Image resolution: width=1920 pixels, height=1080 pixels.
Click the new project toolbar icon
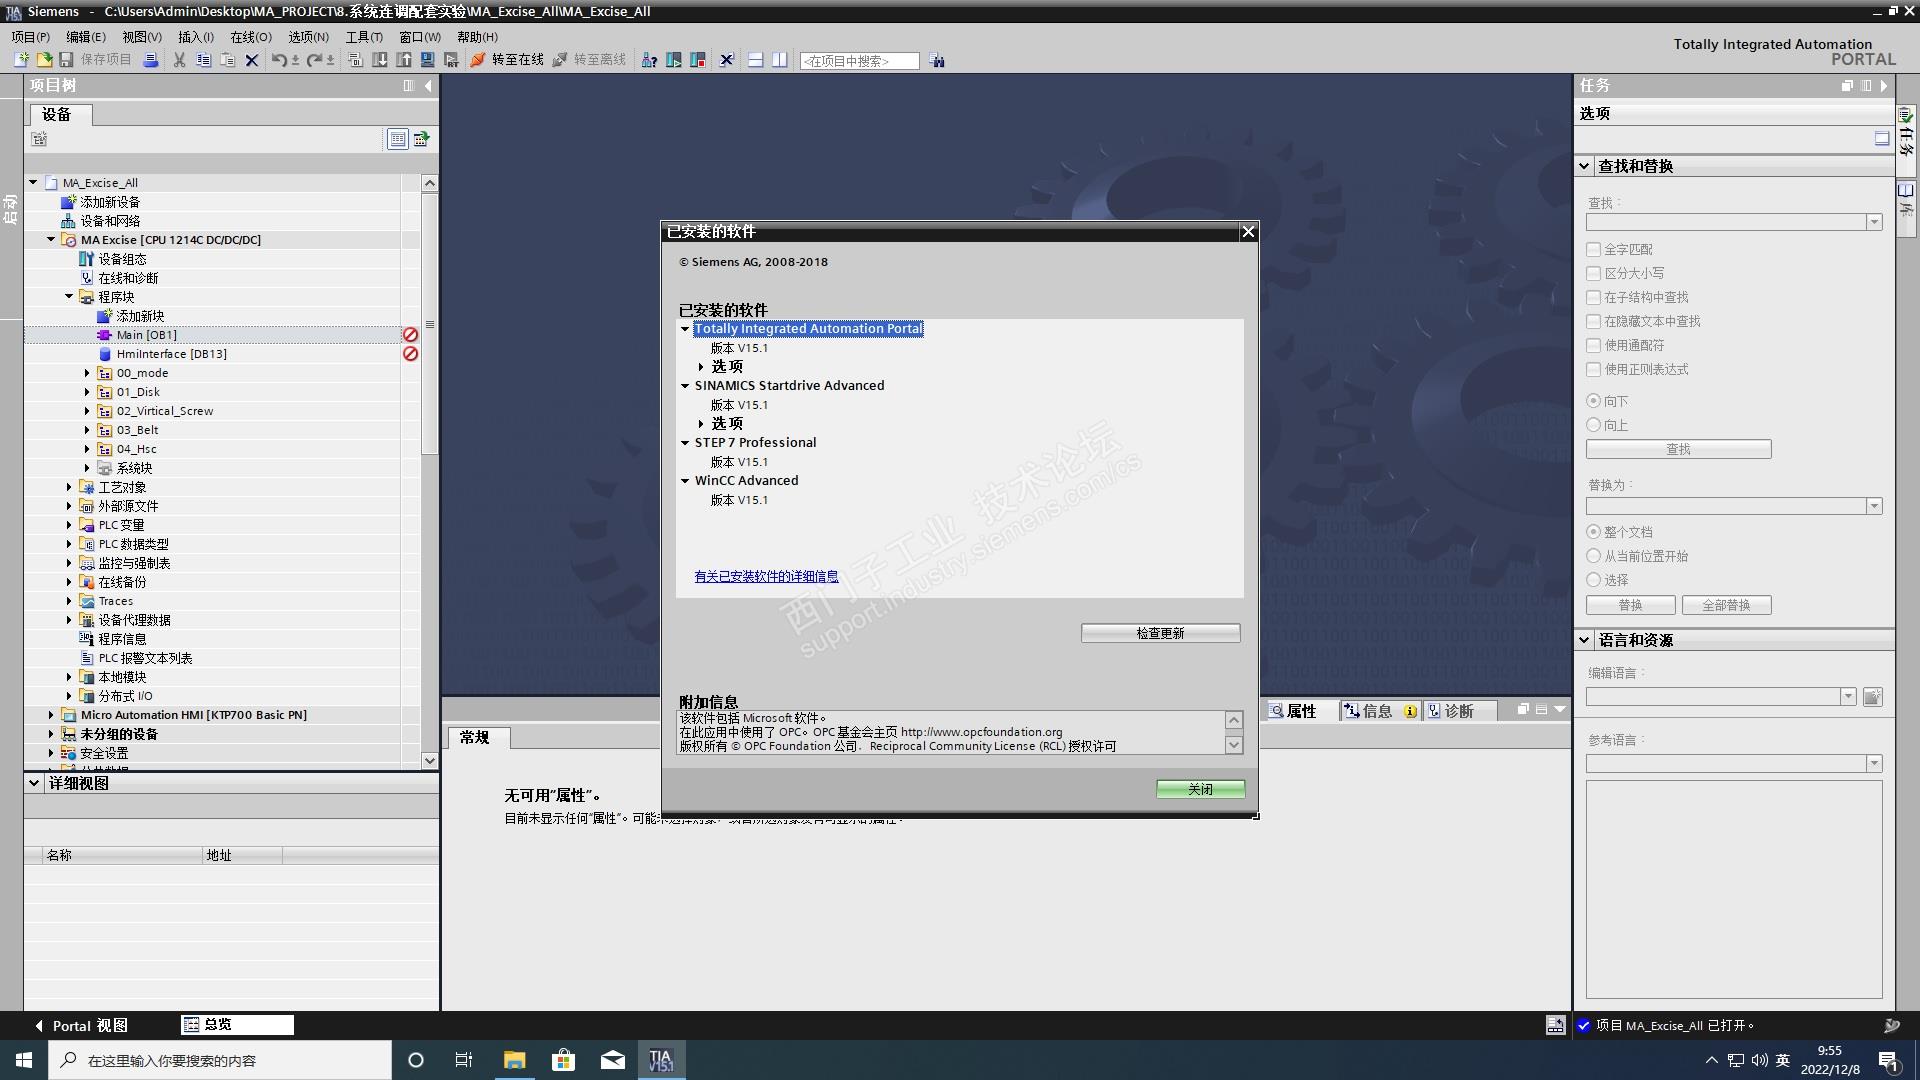tap(20, 60)
